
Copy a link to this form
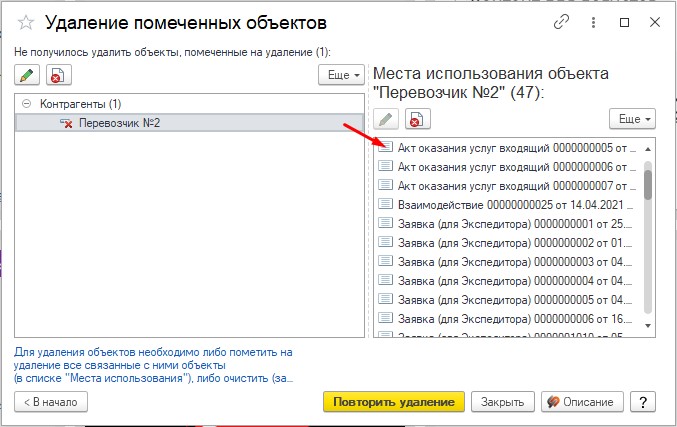coord(561,22)
